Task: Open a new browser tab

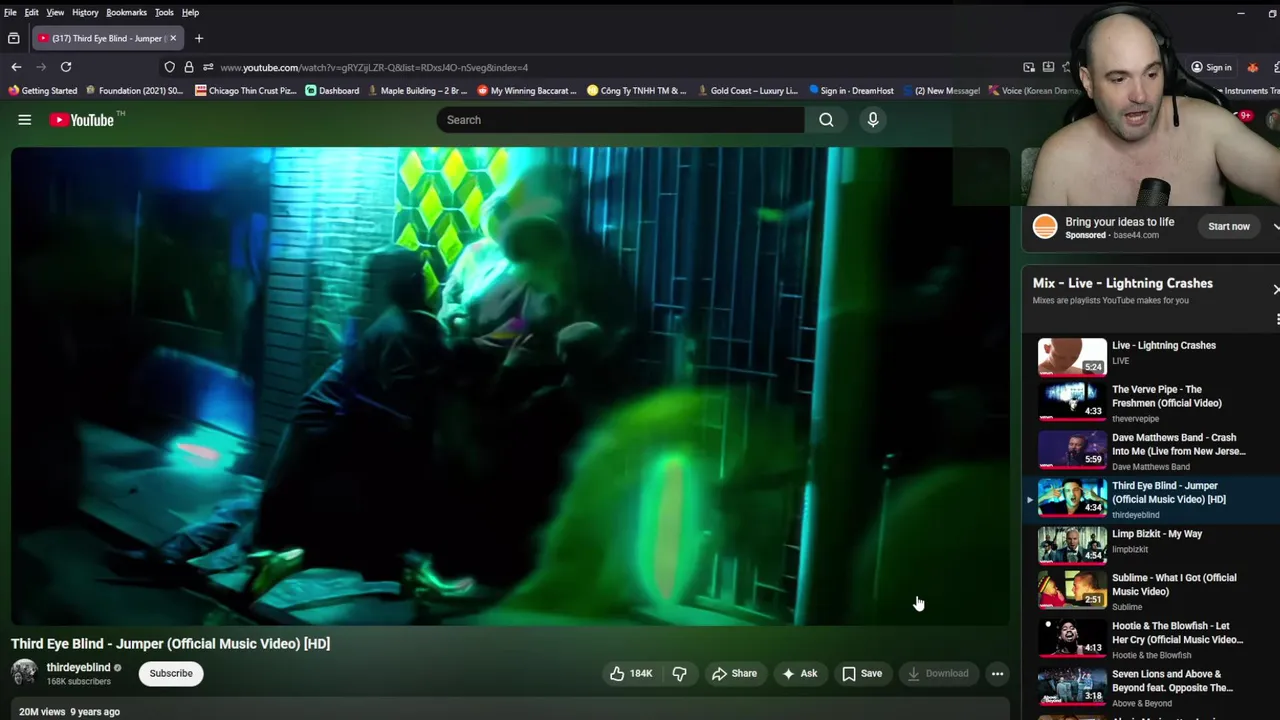Action: pyautogui.click(x=199, y=38)
